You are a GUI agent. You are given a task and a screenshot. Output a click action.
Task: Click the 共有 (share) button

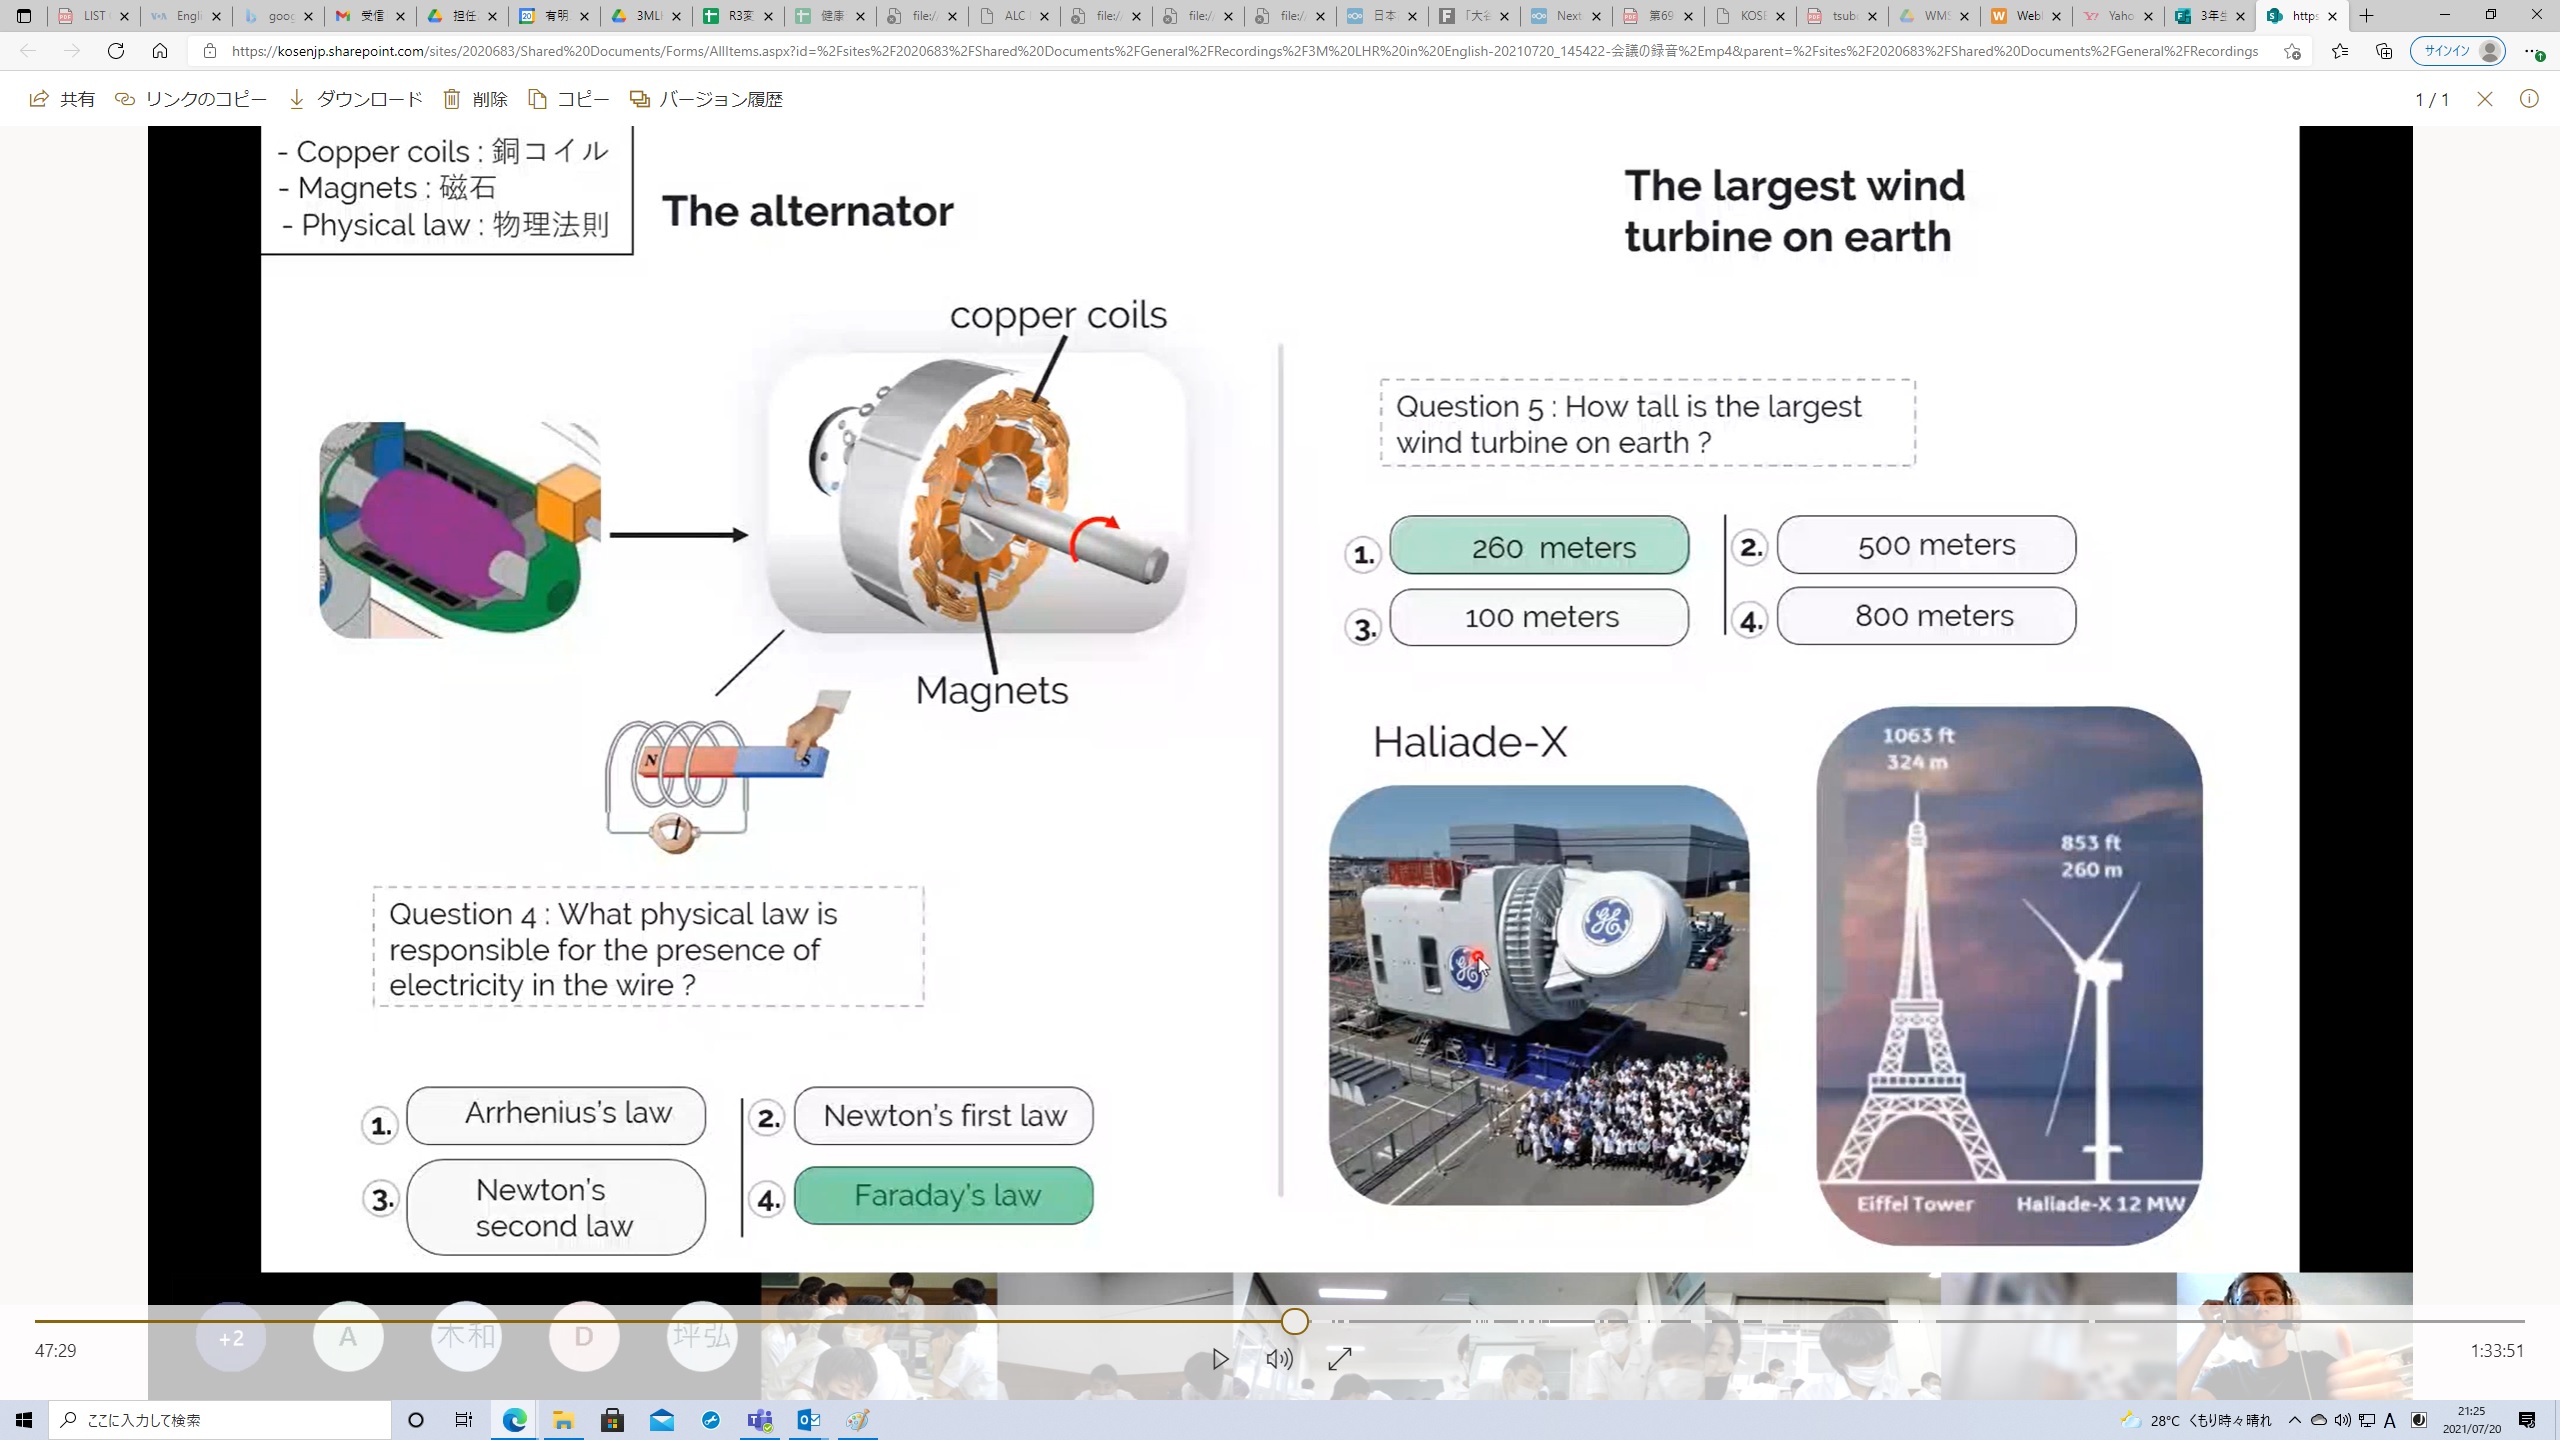(x=62, y=99)
